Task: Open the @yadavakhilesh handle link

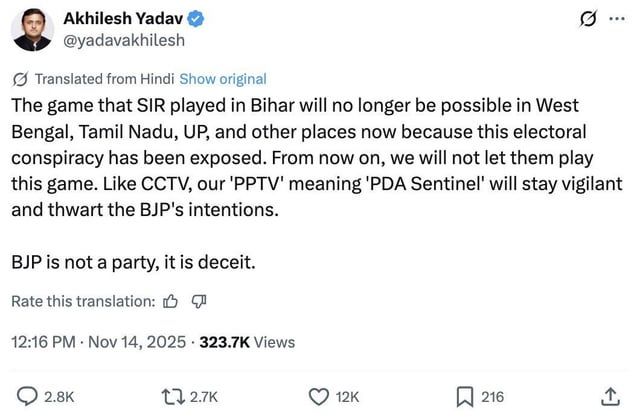Action: (x=110, y=40)
